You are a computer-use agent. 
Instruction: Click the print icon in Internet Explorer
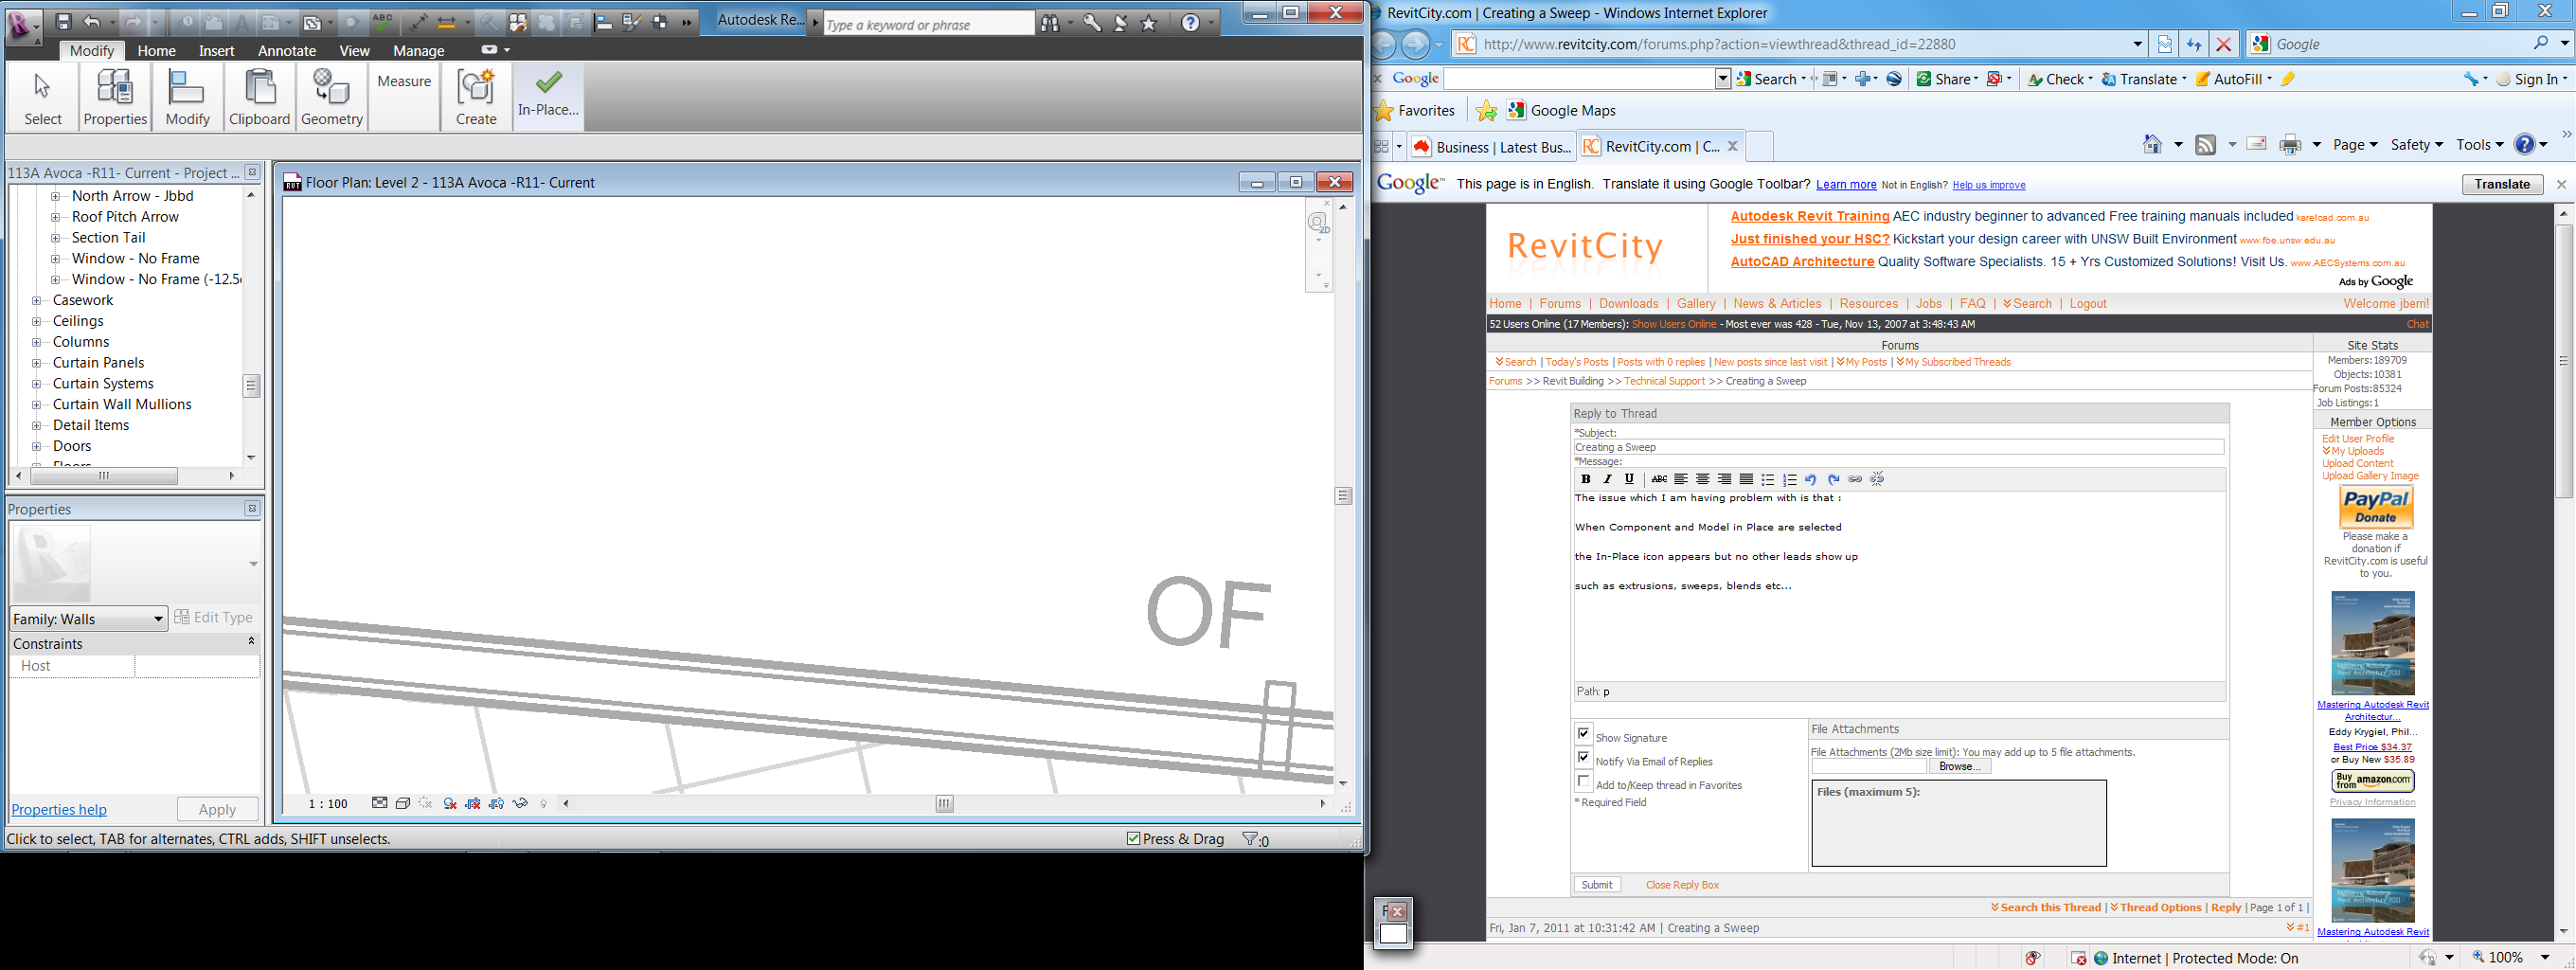tap(2290, 145)
